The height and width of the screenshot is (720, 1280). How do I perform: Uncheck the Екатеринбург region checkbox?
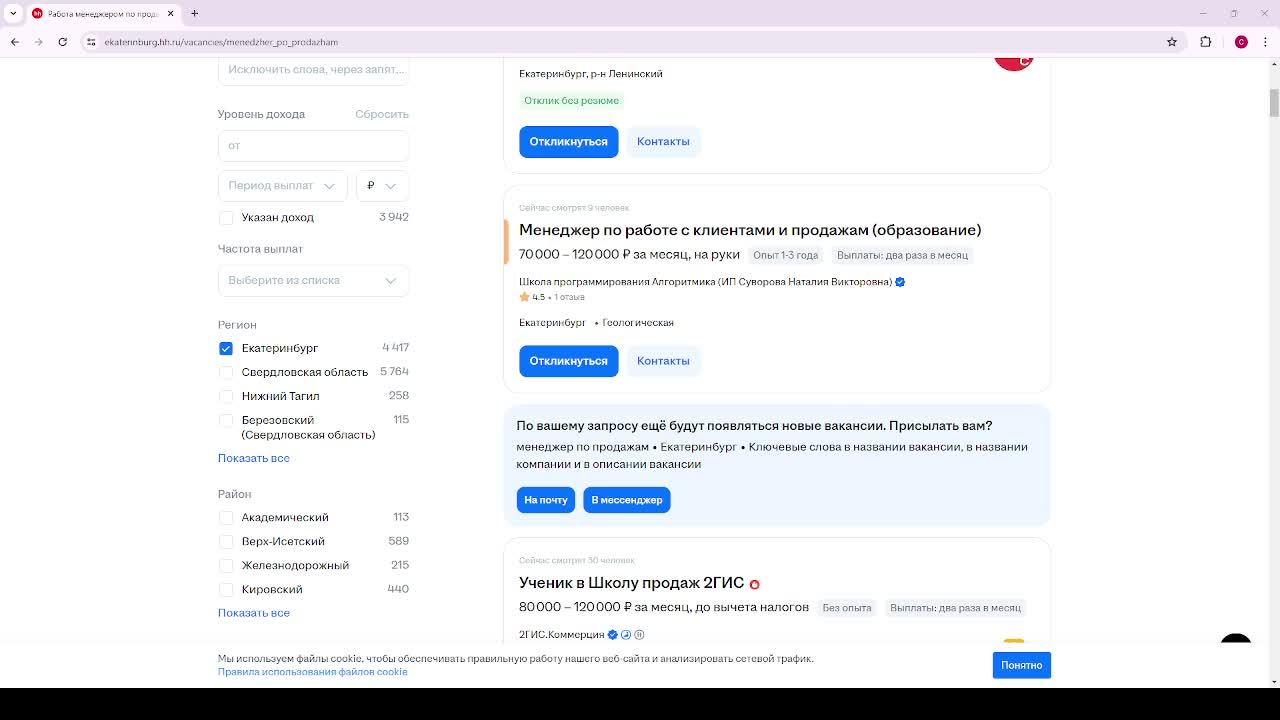226,348
